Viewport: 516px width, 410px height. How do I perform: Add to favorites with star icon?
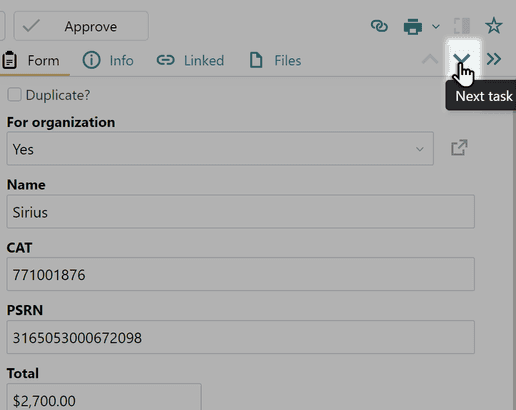click(x=494, y=26)
